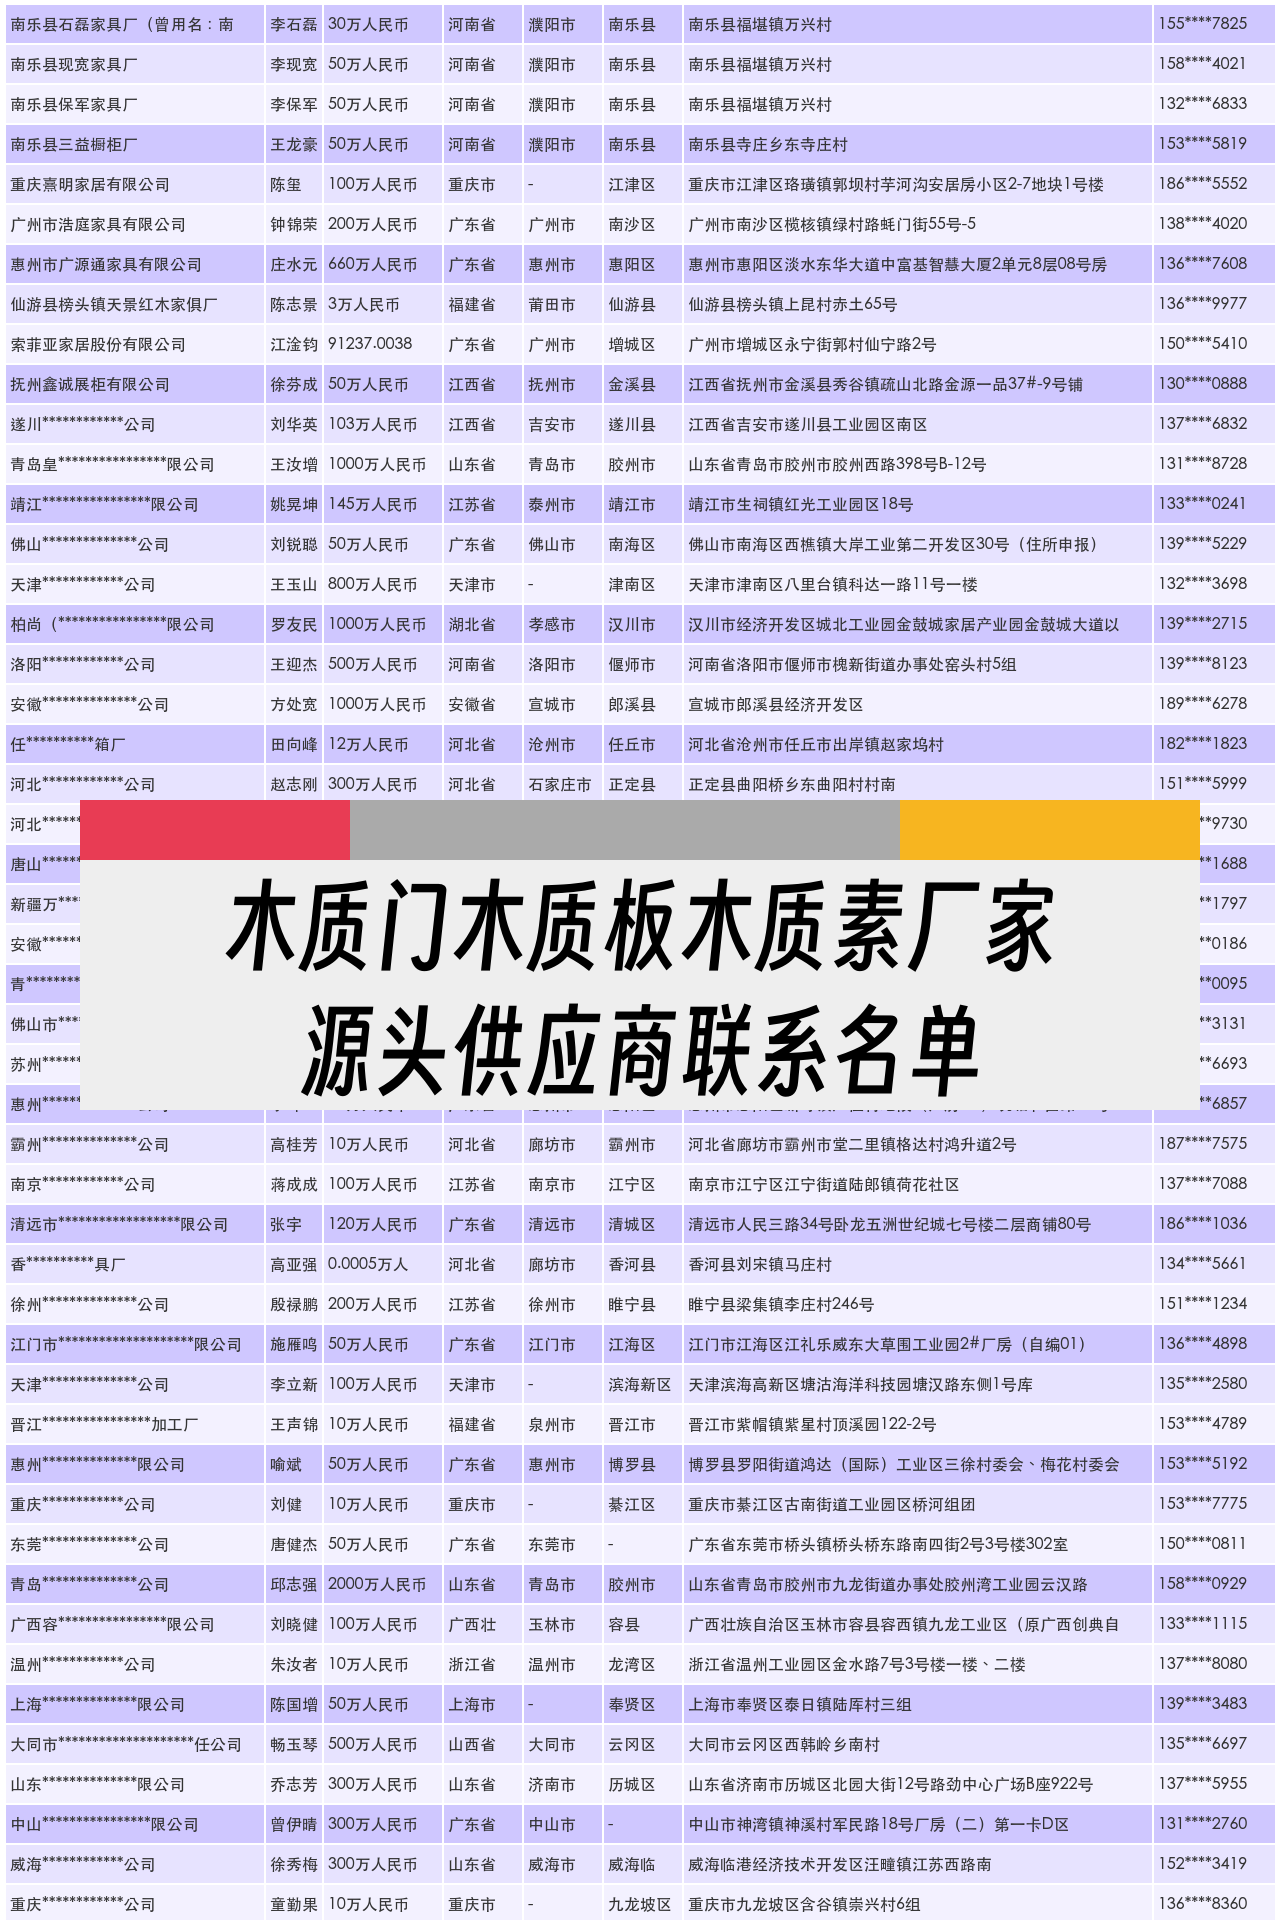Select phone number 130****0888
Image resolution: width=1280 pixels, height=1920 pixels.
1202,384
